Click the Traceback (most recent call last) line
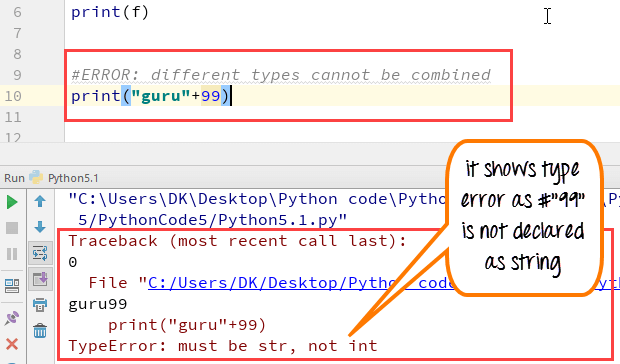The height and width of the screenshot is (364, 620). [237, 241]
